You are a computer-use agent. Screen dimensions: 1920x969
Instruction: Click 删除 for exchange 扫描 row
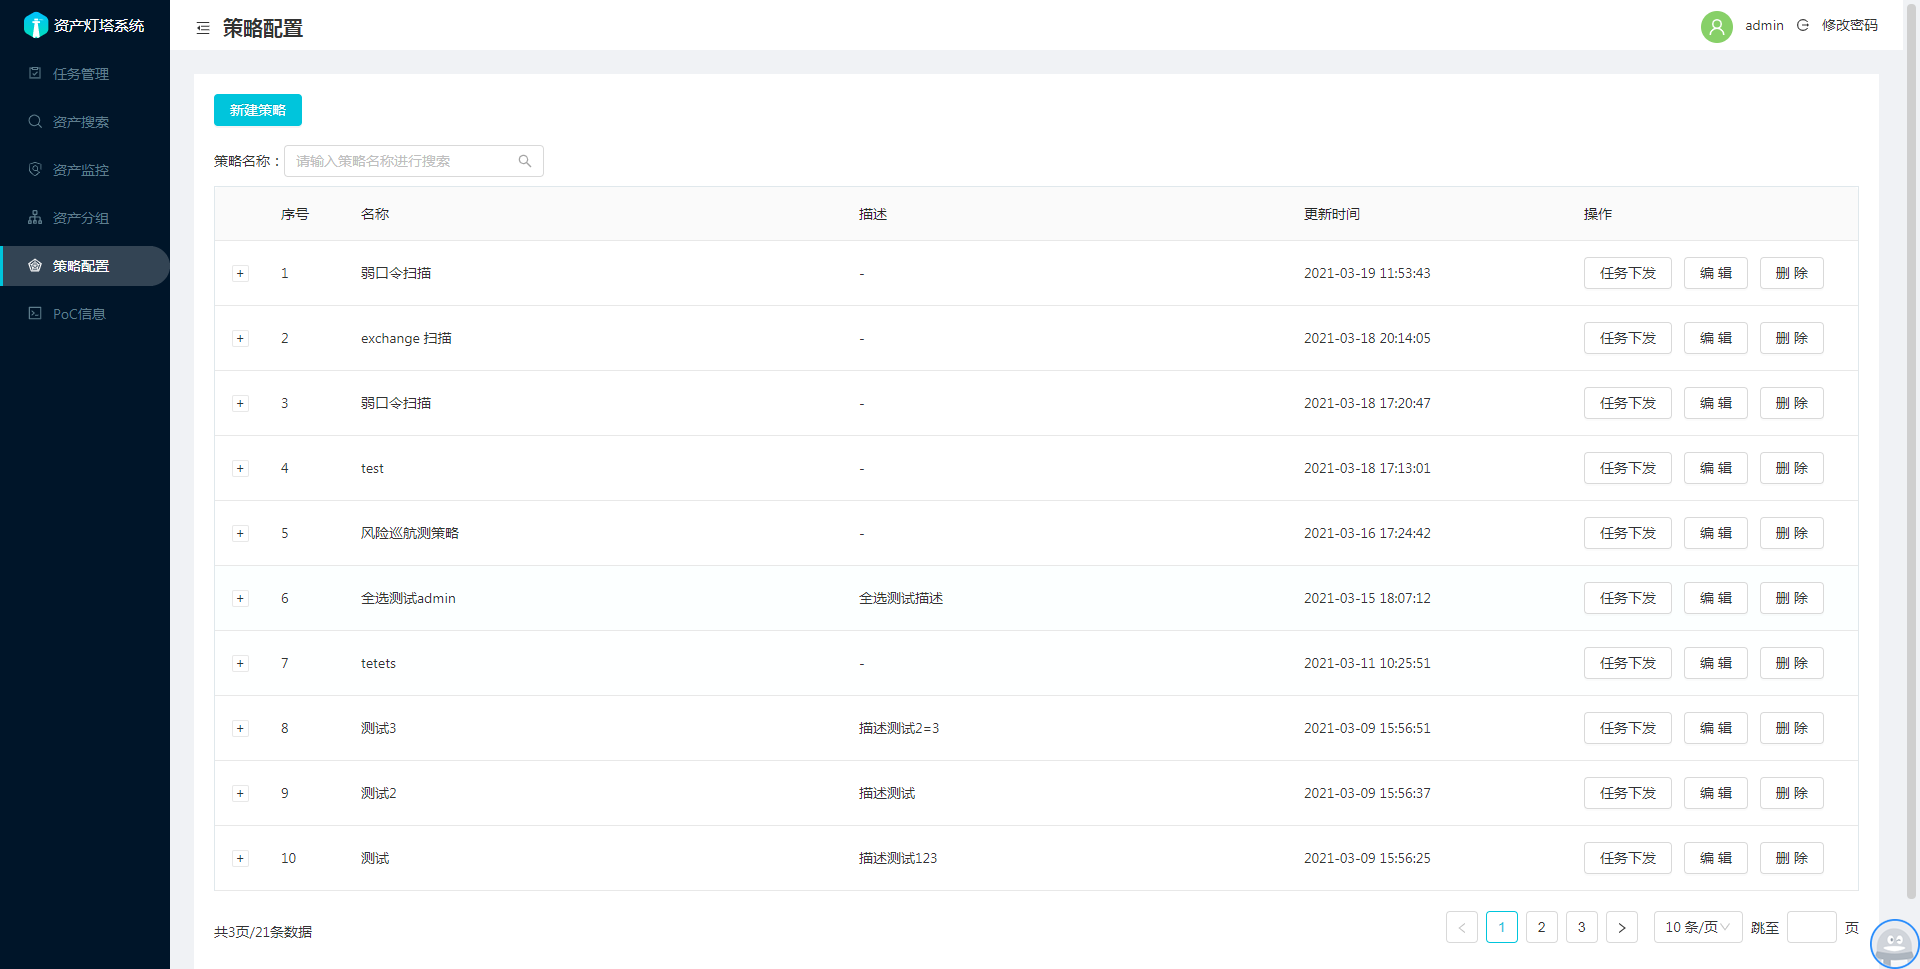point(1792,338)
